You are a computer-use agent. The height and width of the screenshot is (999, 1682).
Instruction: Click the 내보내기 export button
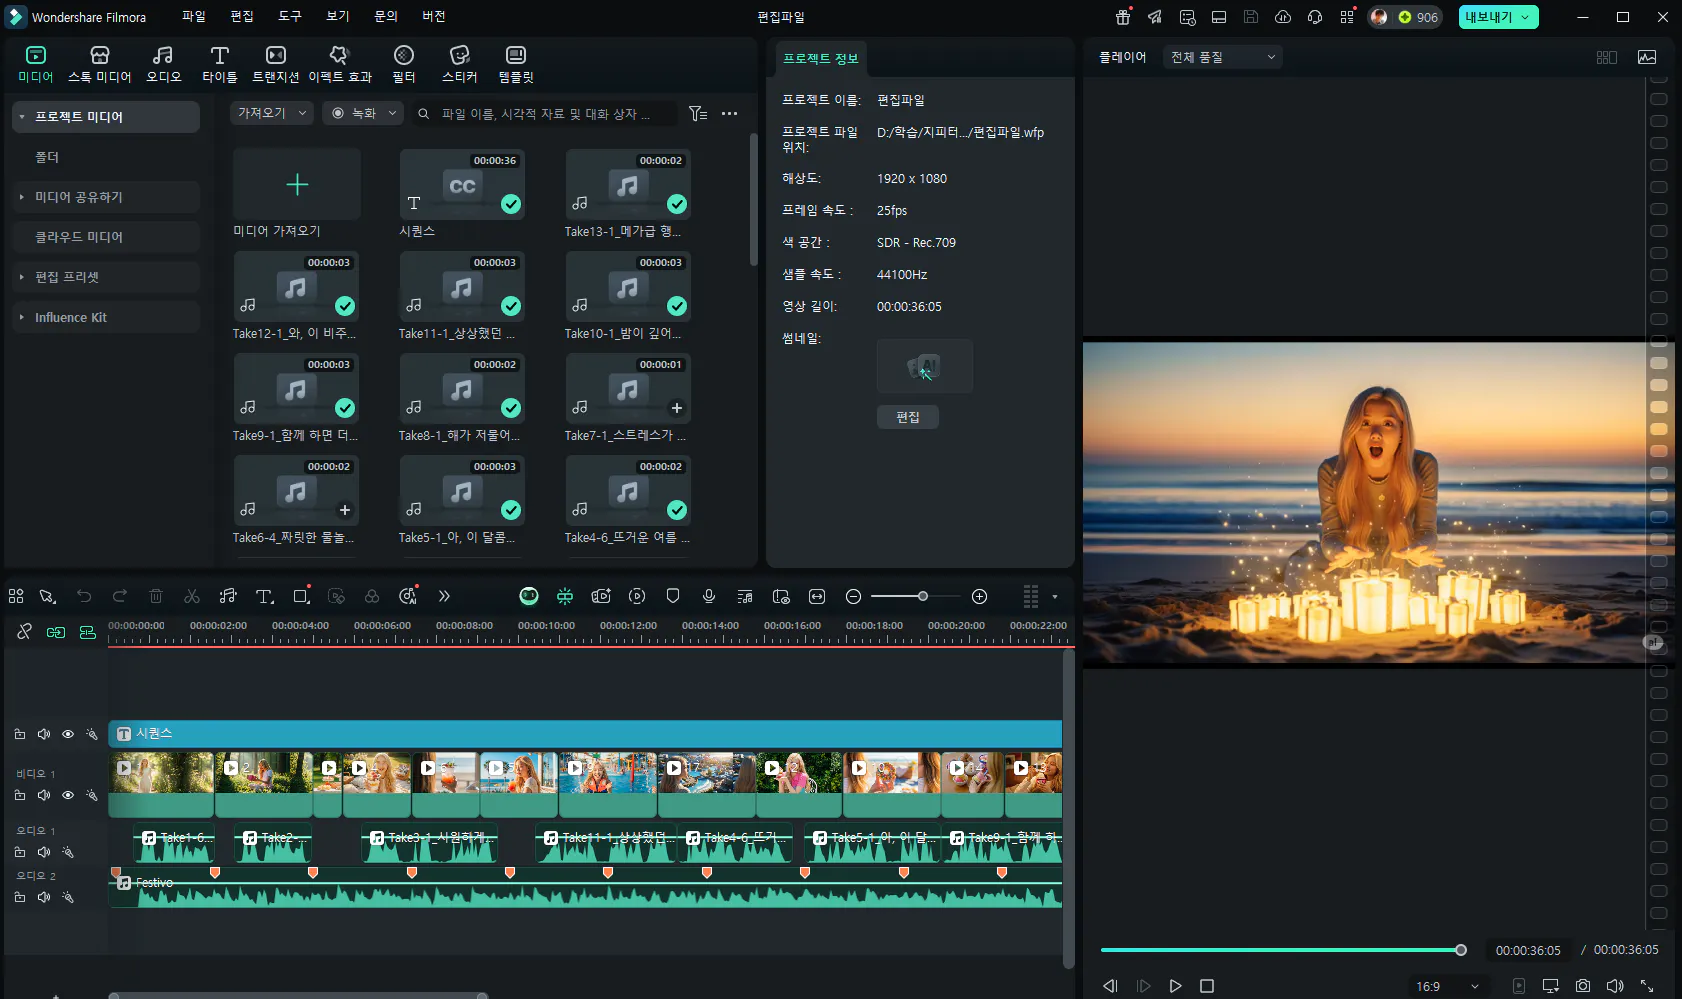tap(1489, 17)
